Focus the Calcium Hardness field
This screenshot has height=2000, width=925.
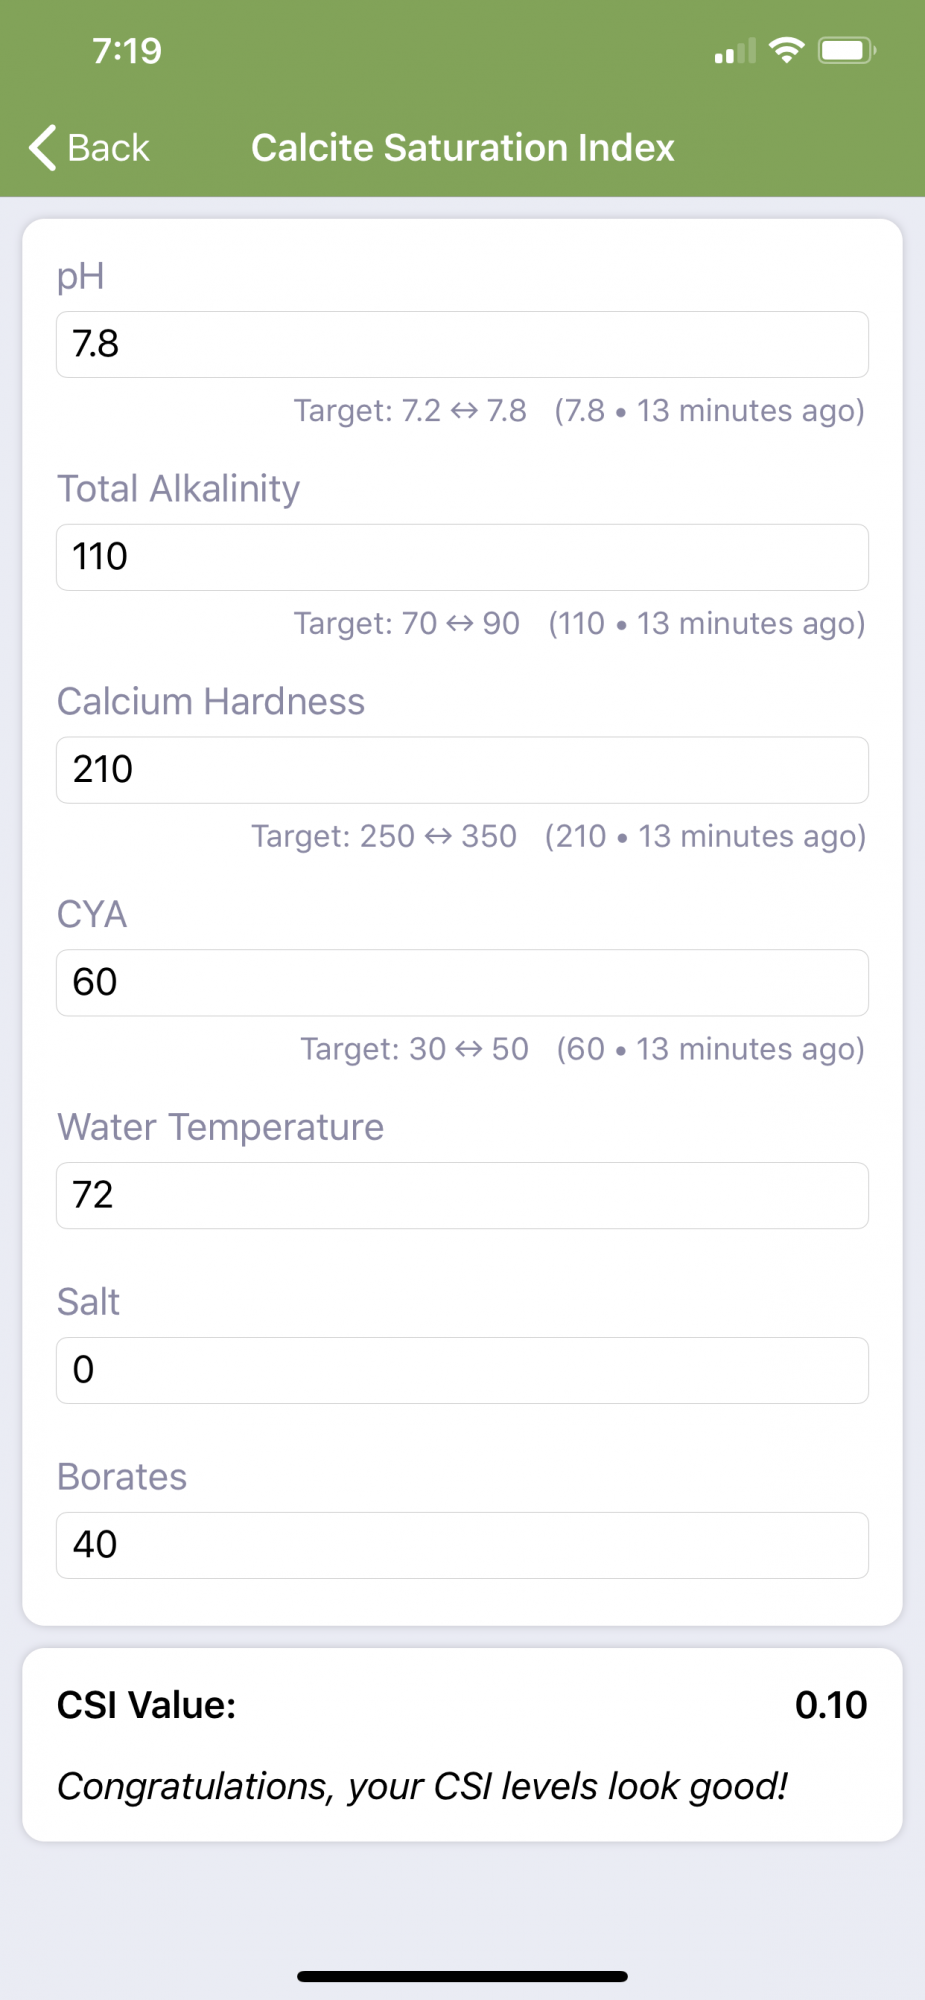coord(462,770)
